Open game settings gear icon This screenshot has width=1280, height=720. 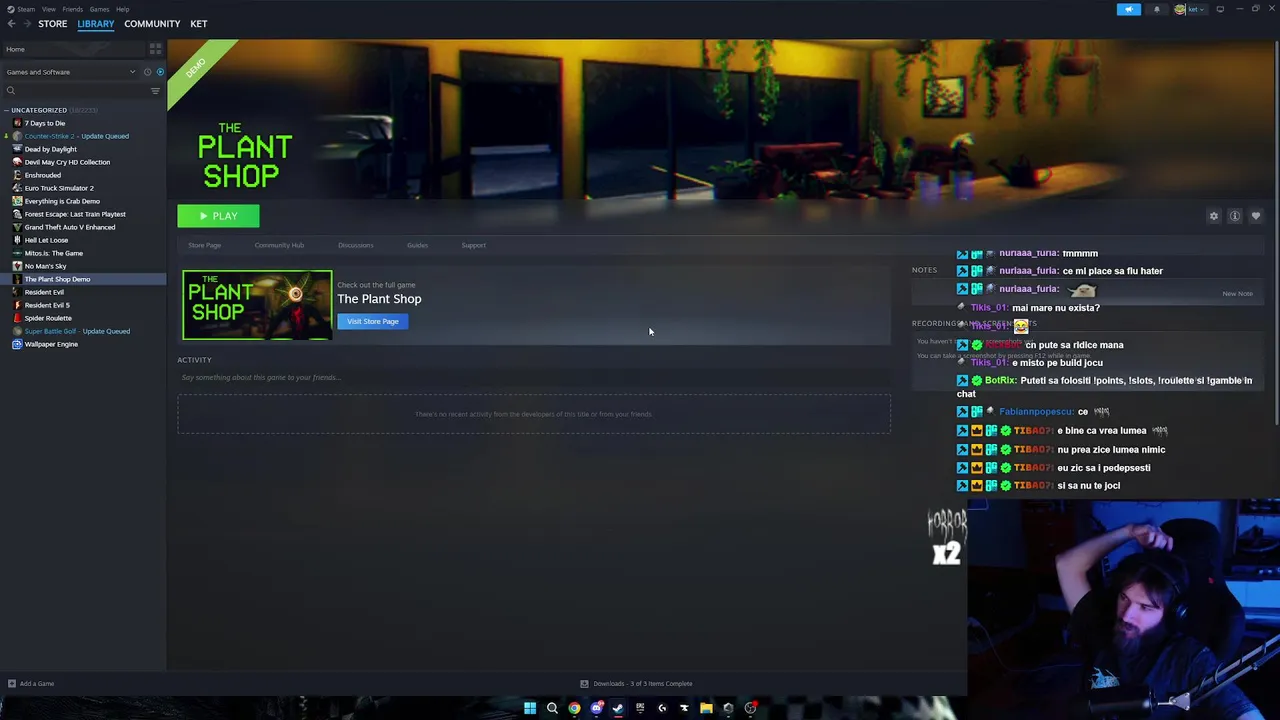[1214, 216]
